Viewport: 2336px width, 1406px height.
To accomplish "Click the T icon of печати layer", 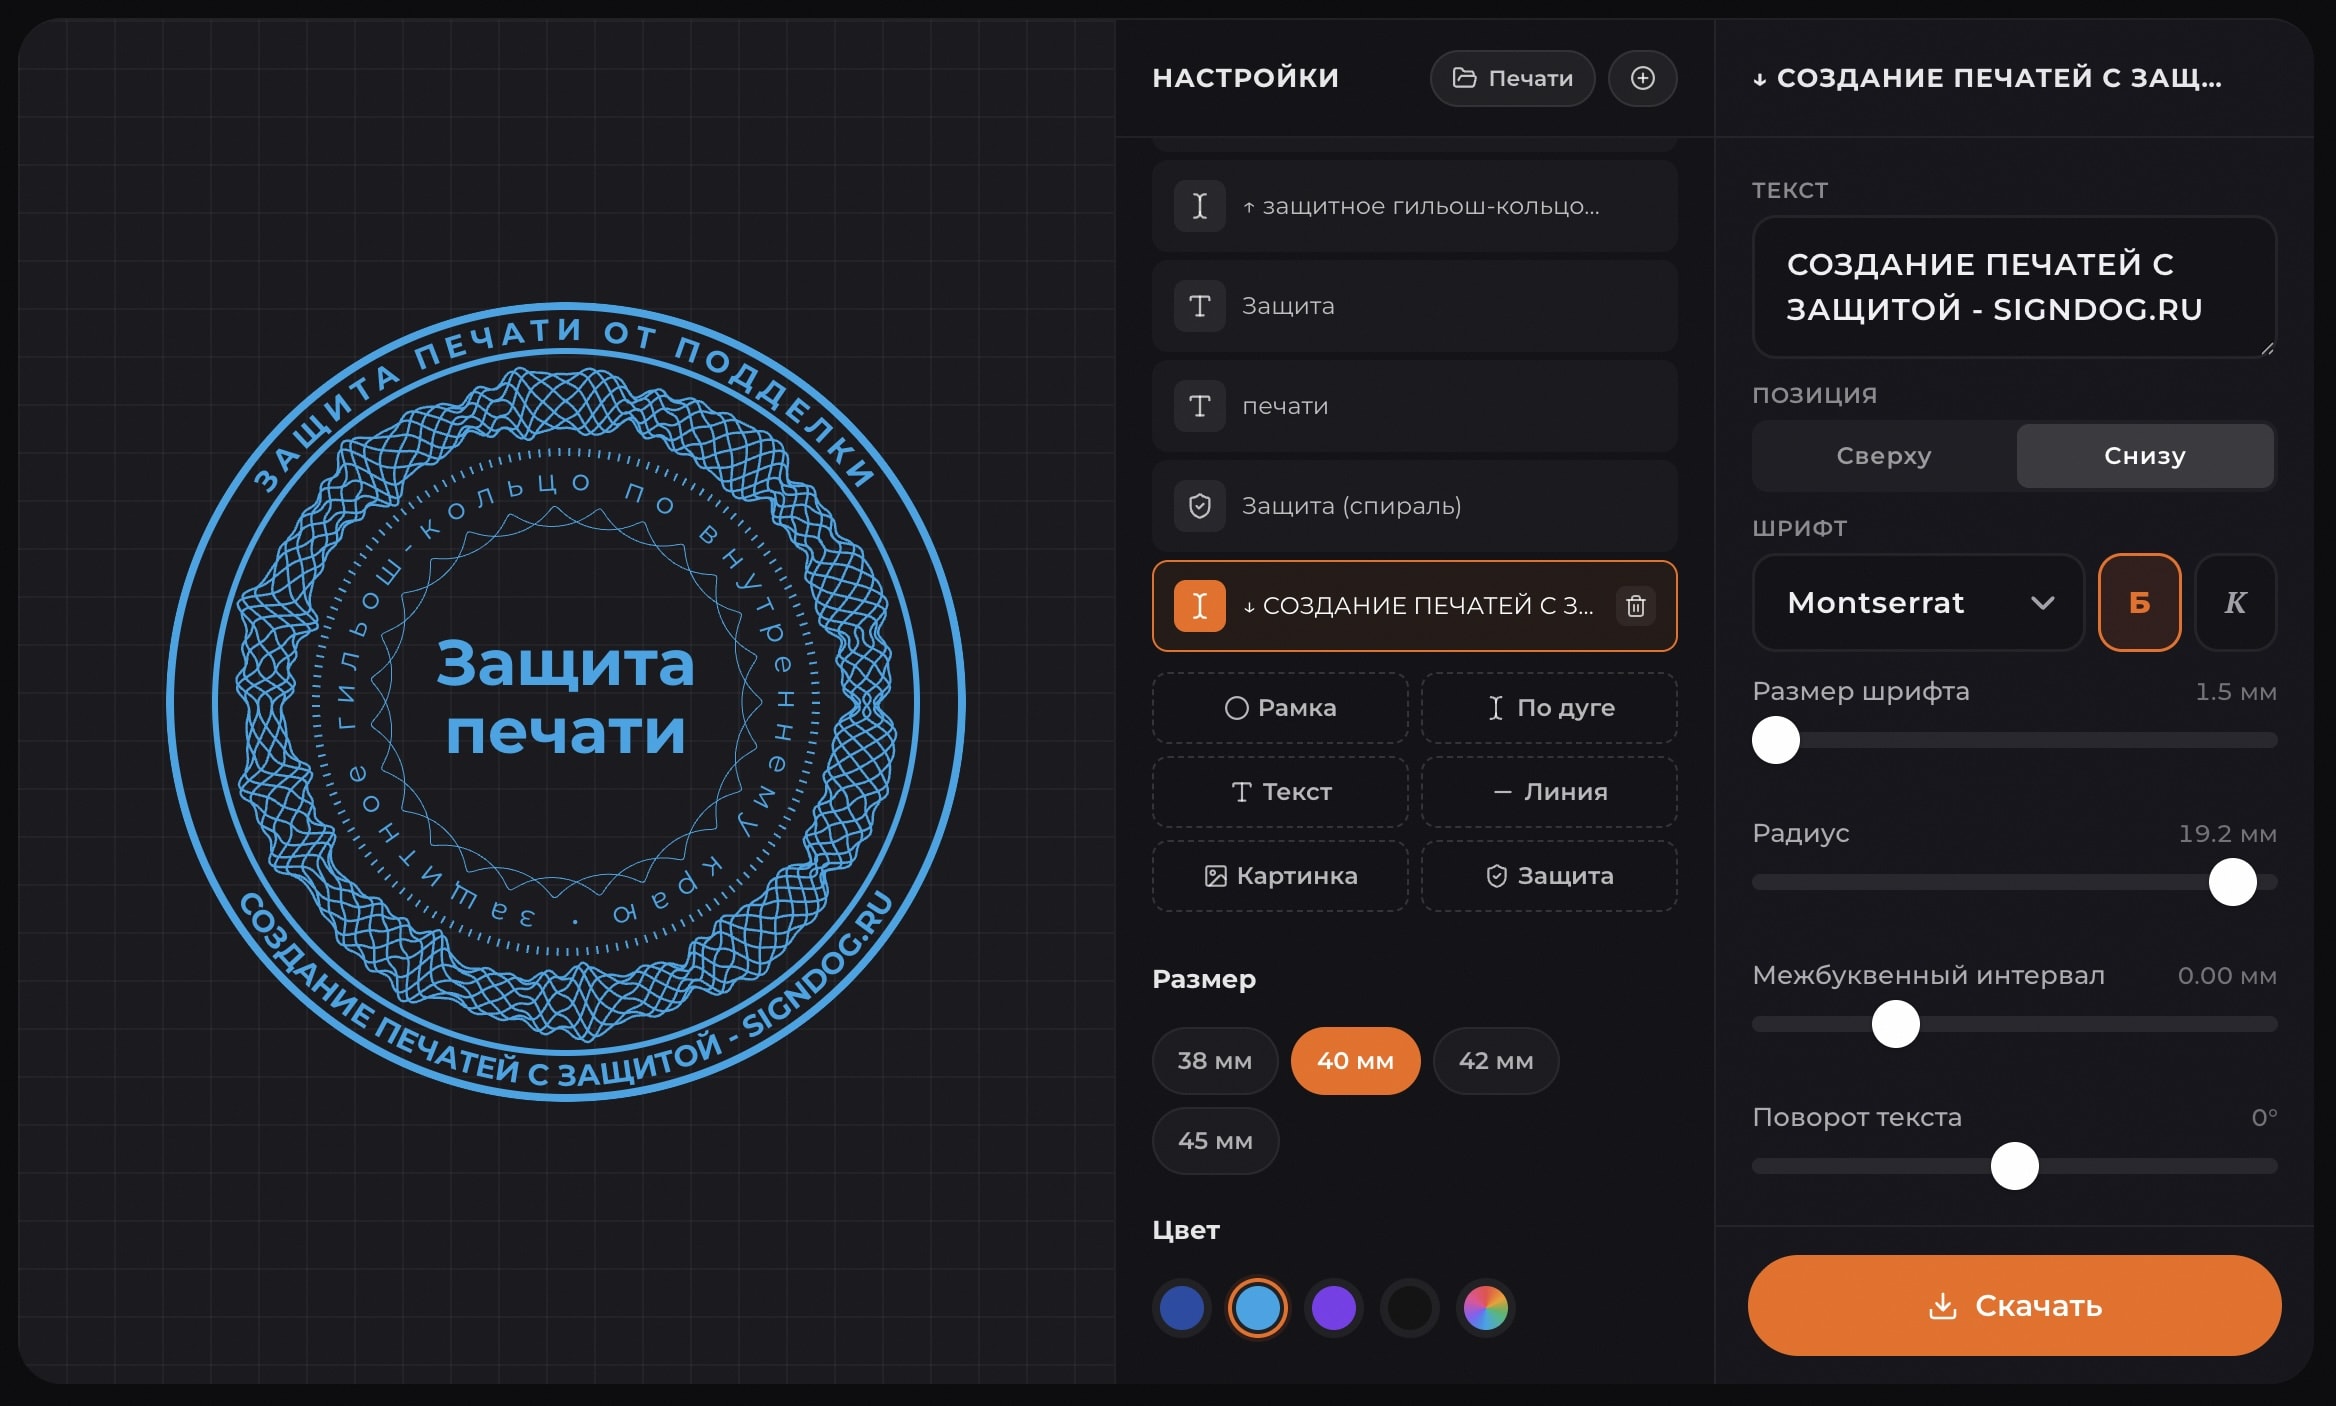I will point(1200,406).
